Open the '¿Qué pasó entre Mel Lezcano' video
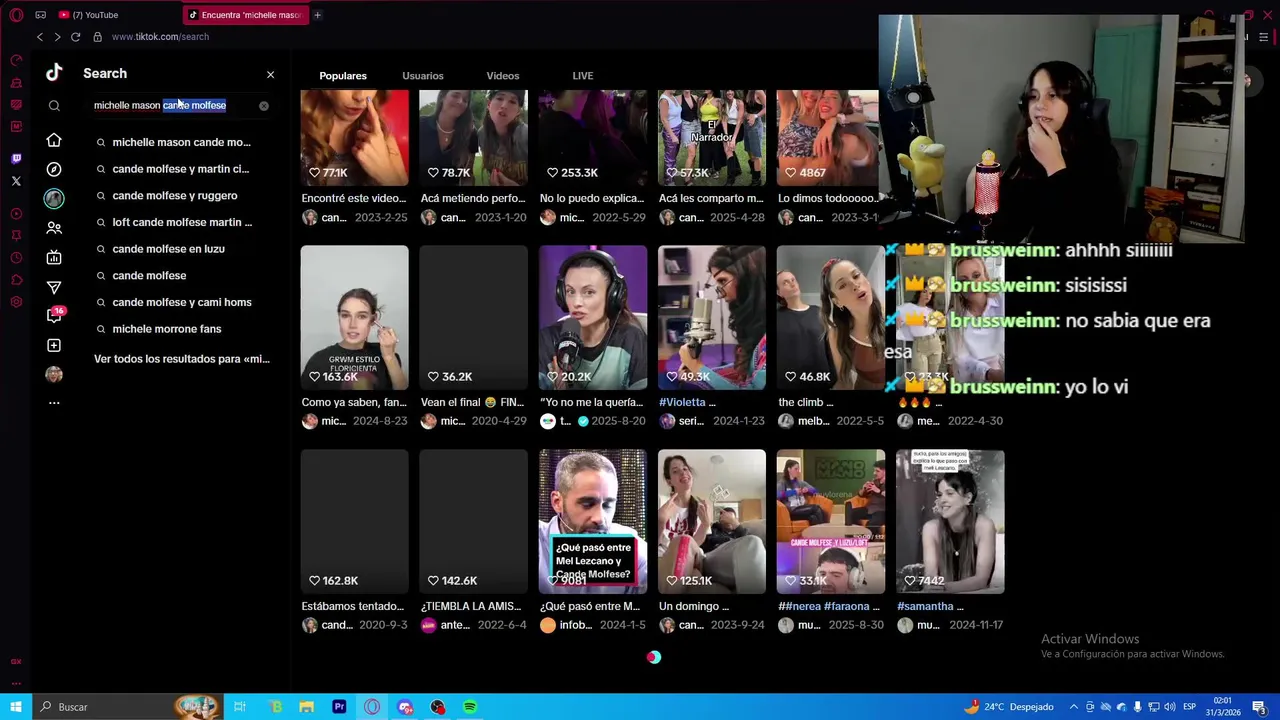Viewport: 1280px width, 720px height. tap(593, 521)
